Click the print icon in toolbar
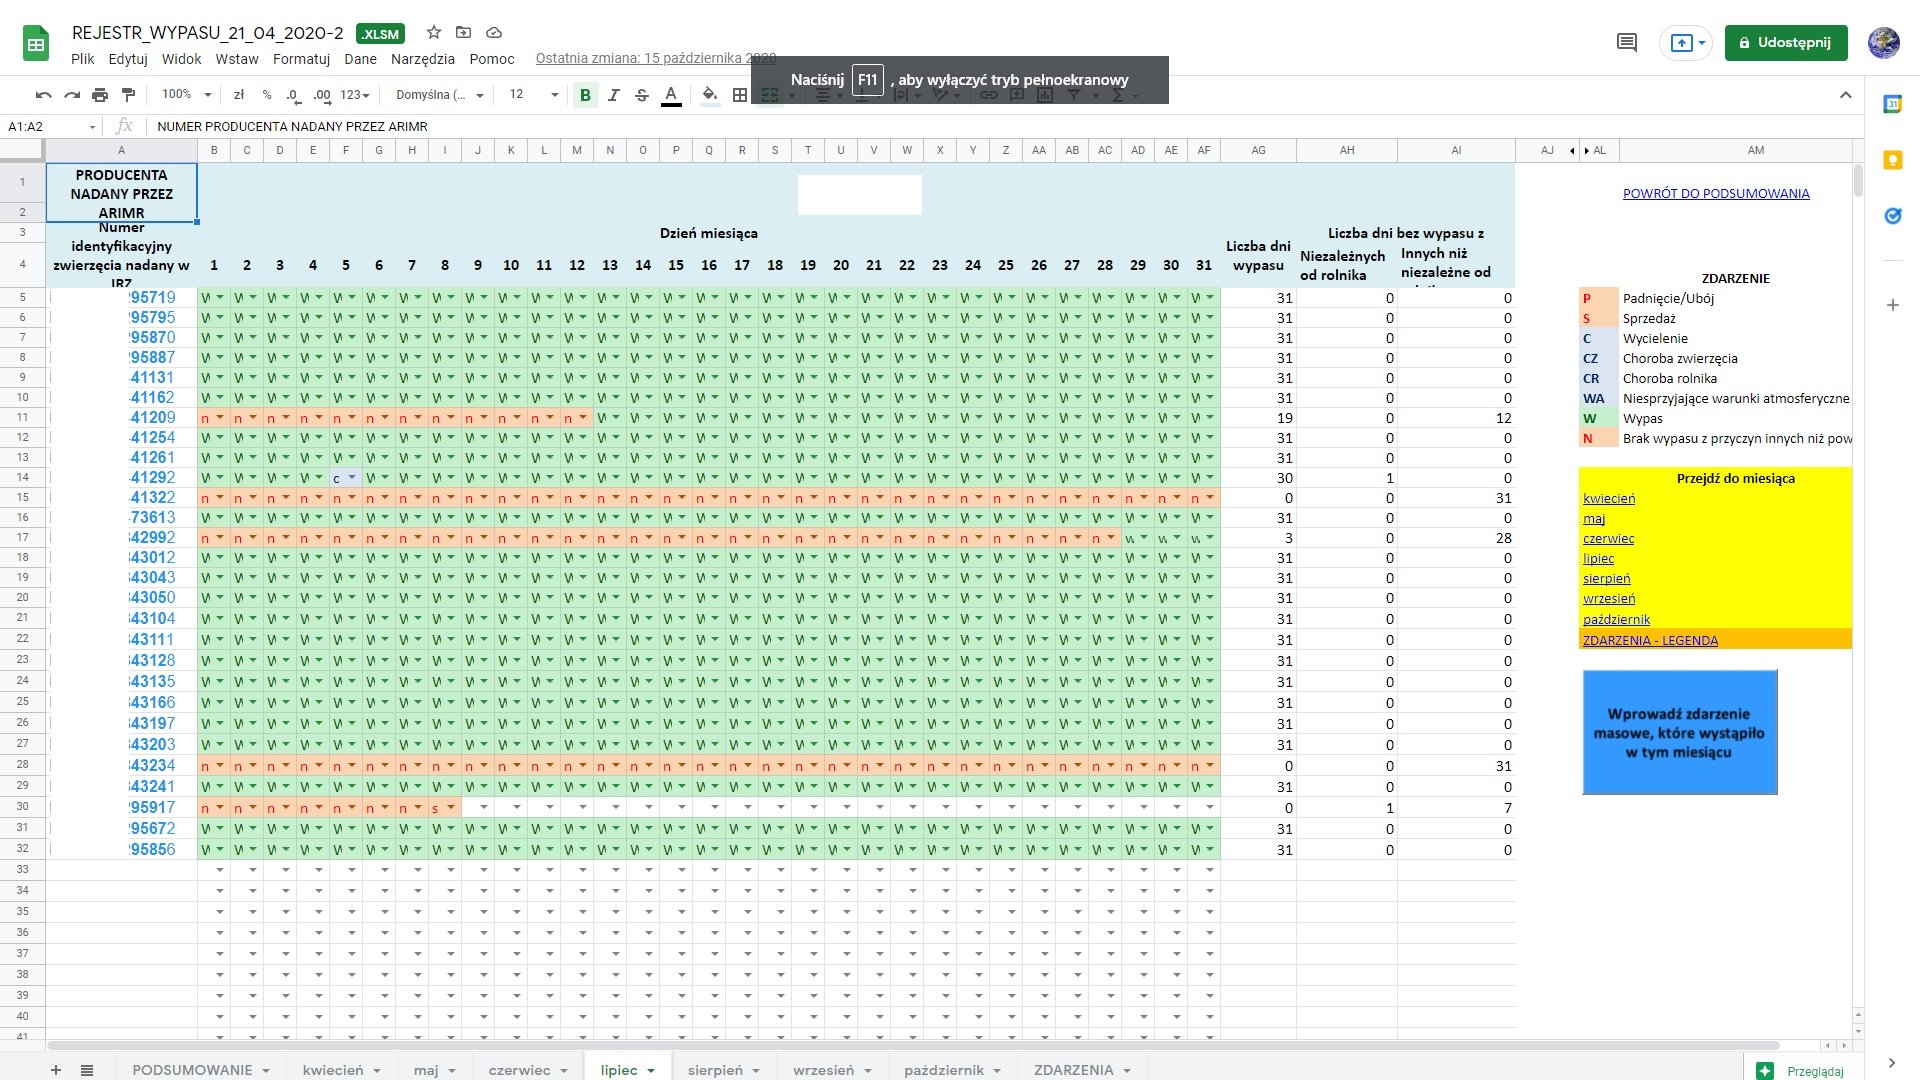 point(100,95)
